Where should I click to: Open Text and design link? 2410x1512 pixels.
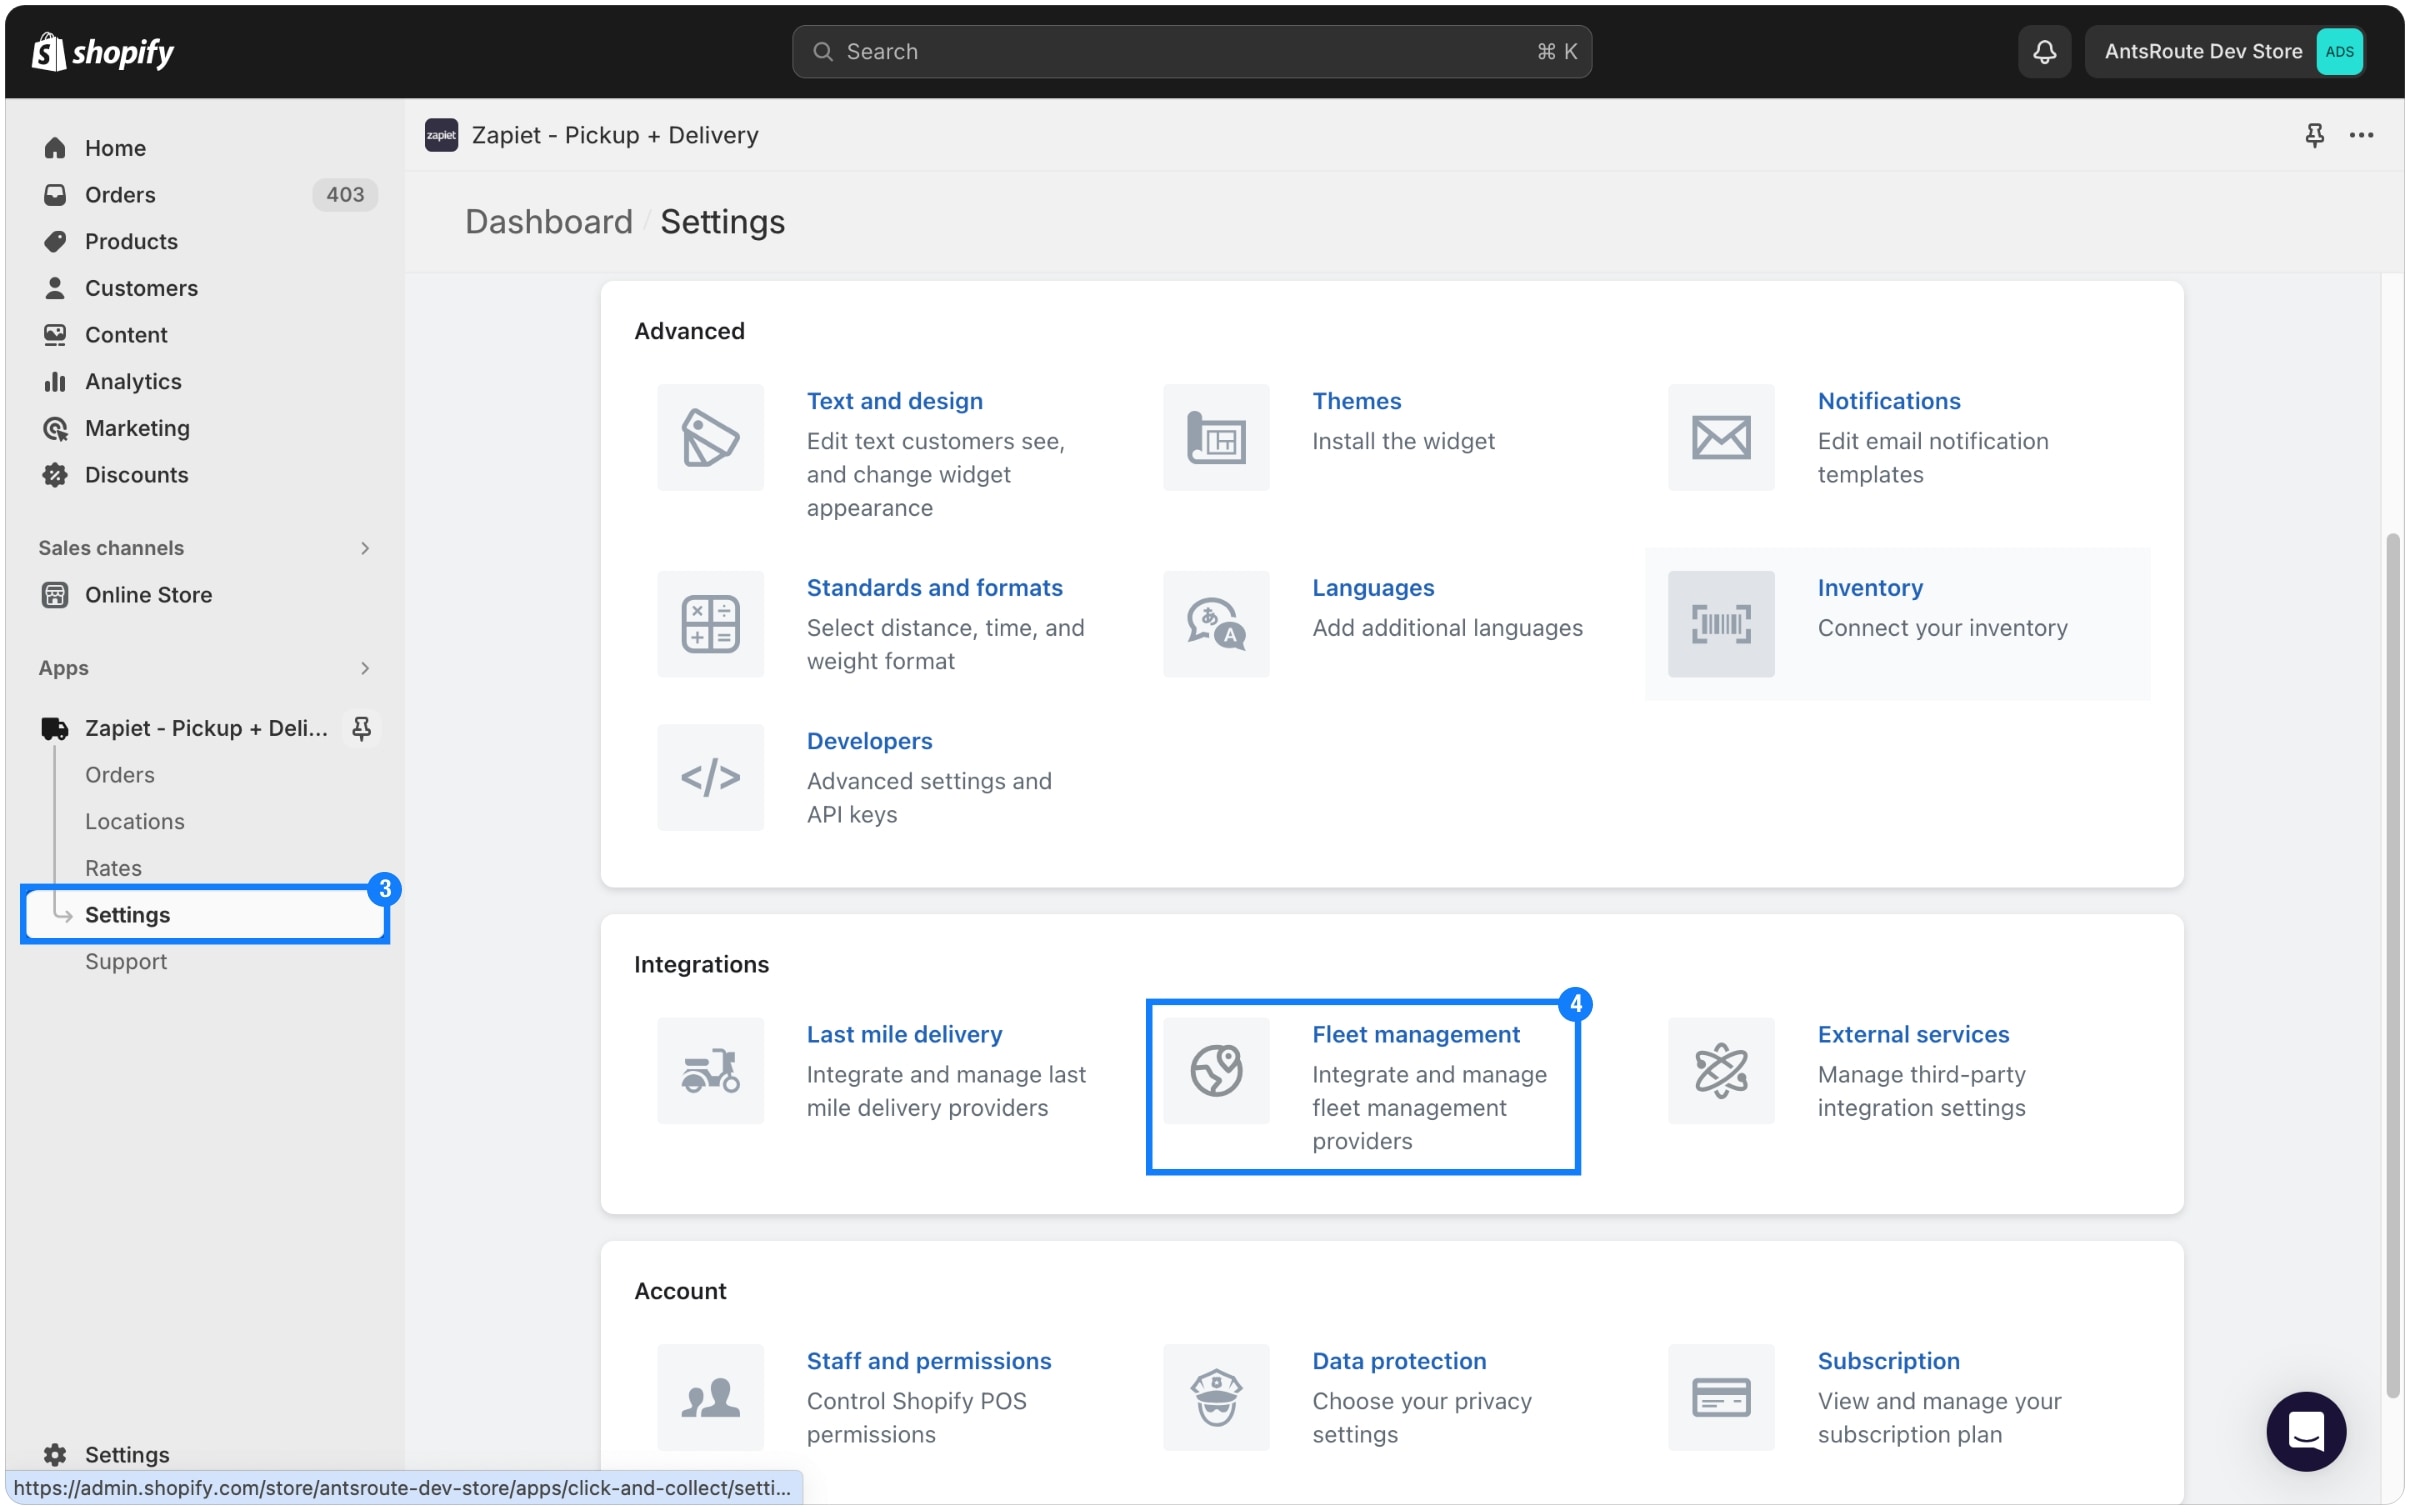tap(894, 401)
